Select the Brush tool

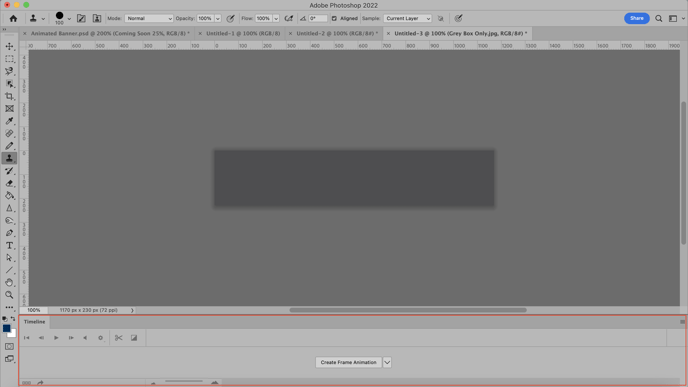click(x=9, y=146)
